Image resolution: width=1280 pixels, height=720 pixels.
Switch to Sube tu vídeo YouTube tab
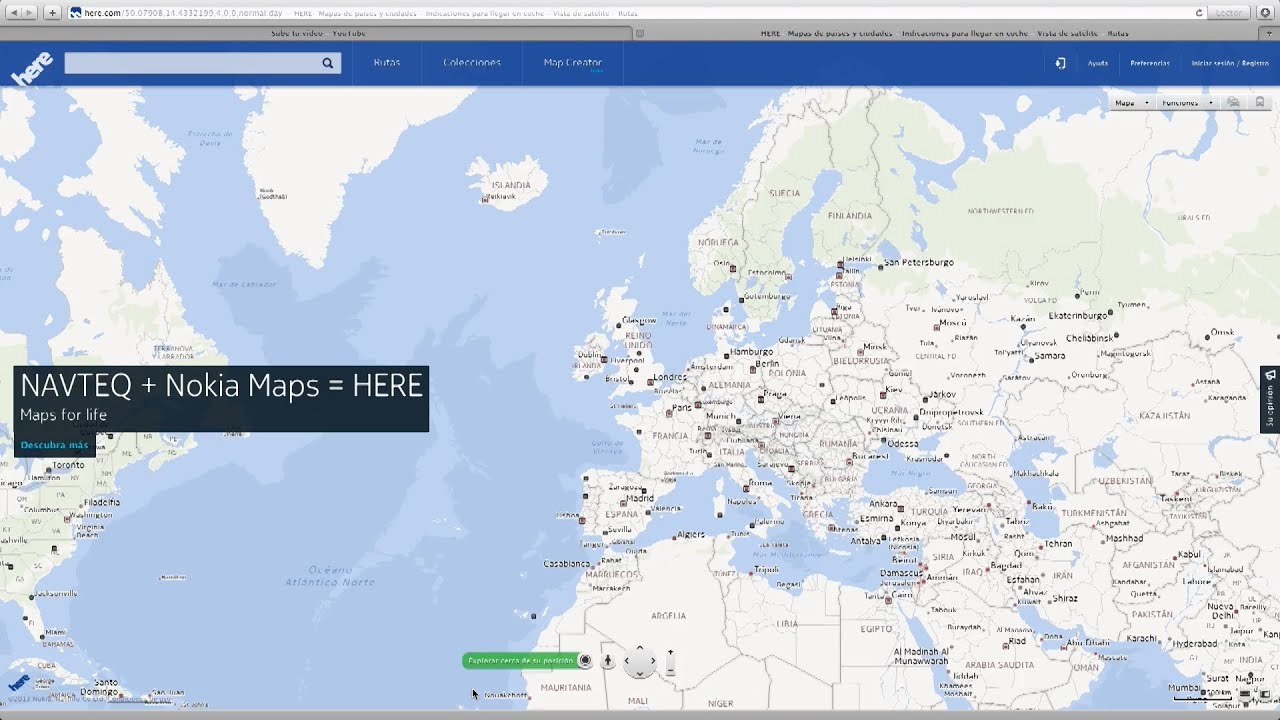click(x=318, y=33)
